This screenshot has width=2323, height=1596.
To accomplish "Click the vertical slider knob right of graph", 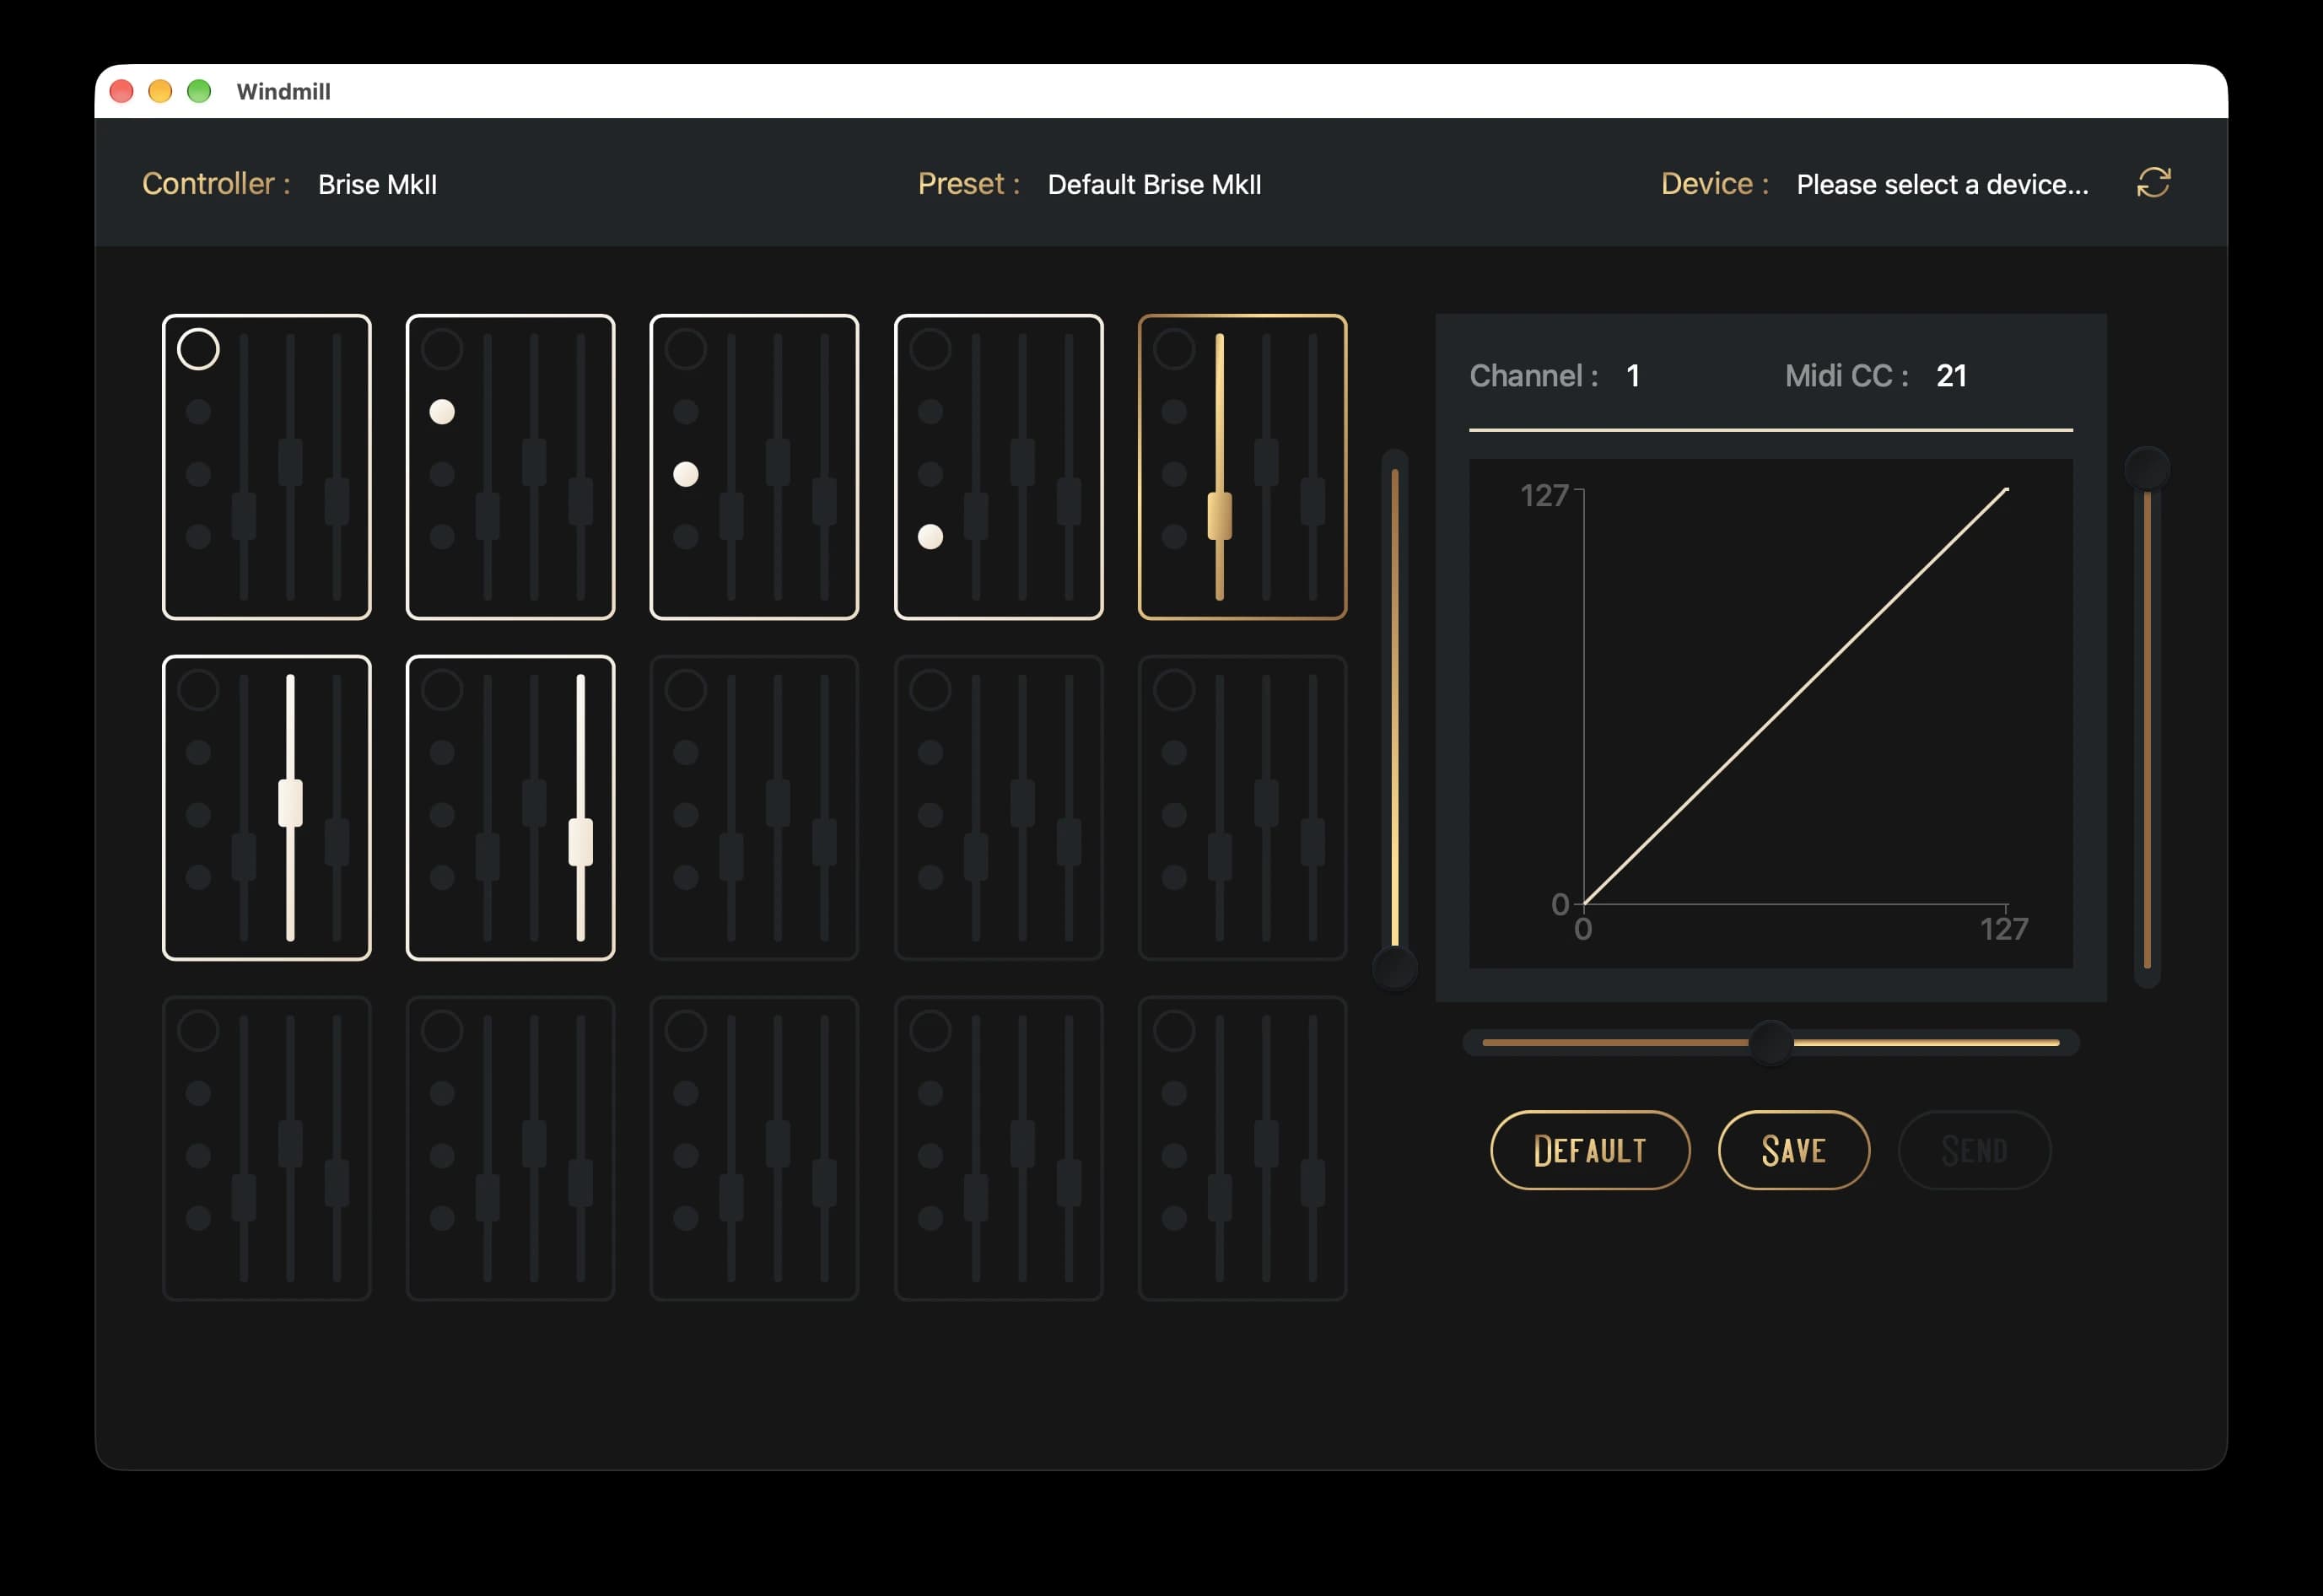I will click(2147, 468).
